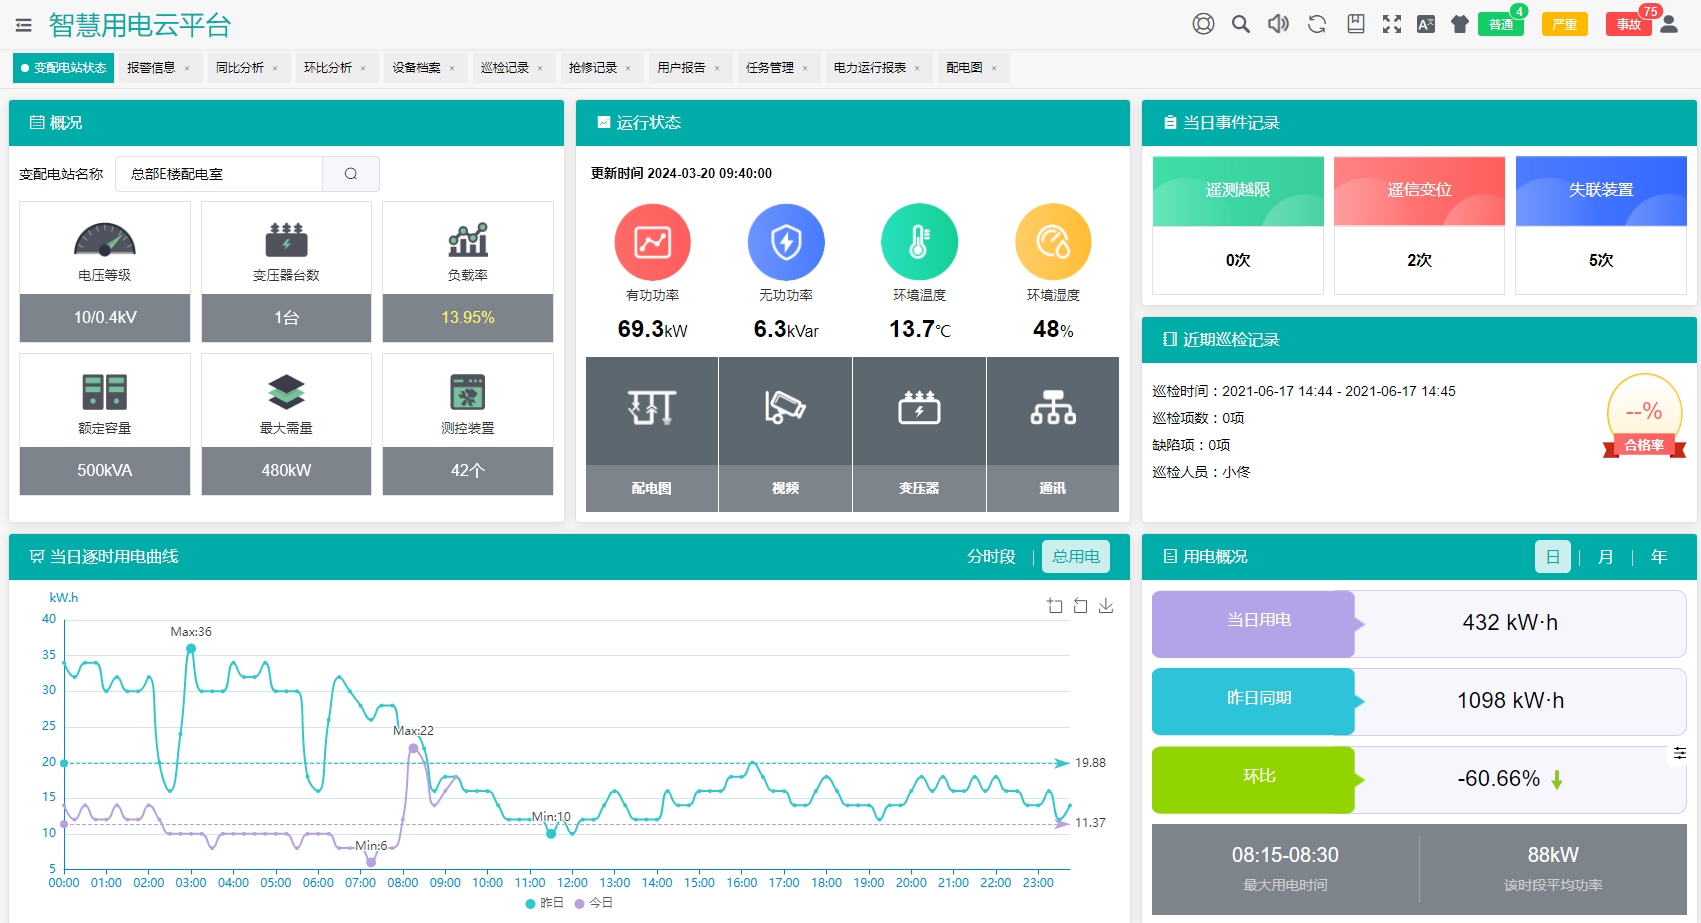The image size is (1701, 923).
Task: Open the help lifebuoy icon
Action: click(x=1203, y=24)
